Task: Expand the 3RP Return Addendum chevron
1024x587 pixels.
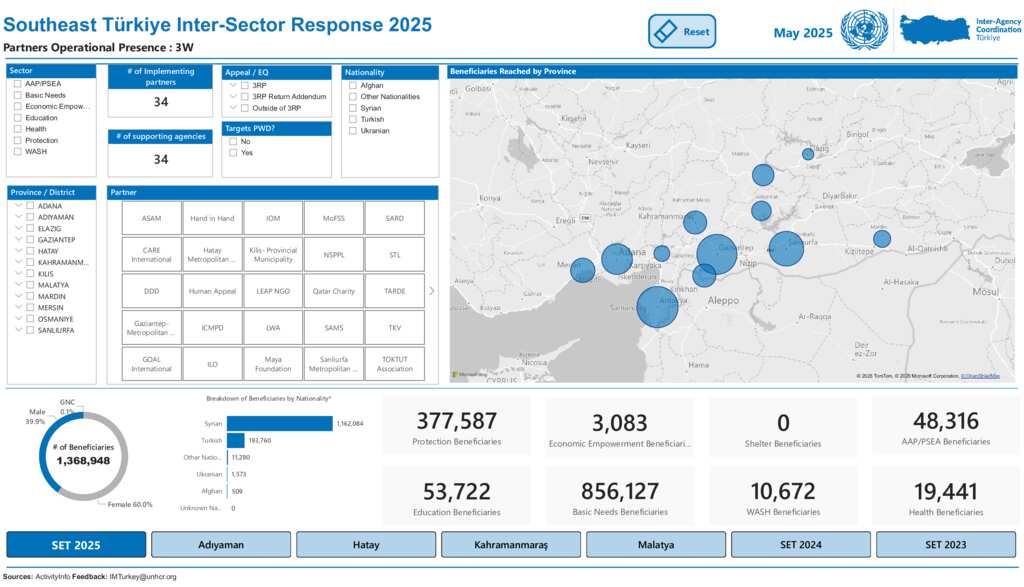Action: point(233,96)
